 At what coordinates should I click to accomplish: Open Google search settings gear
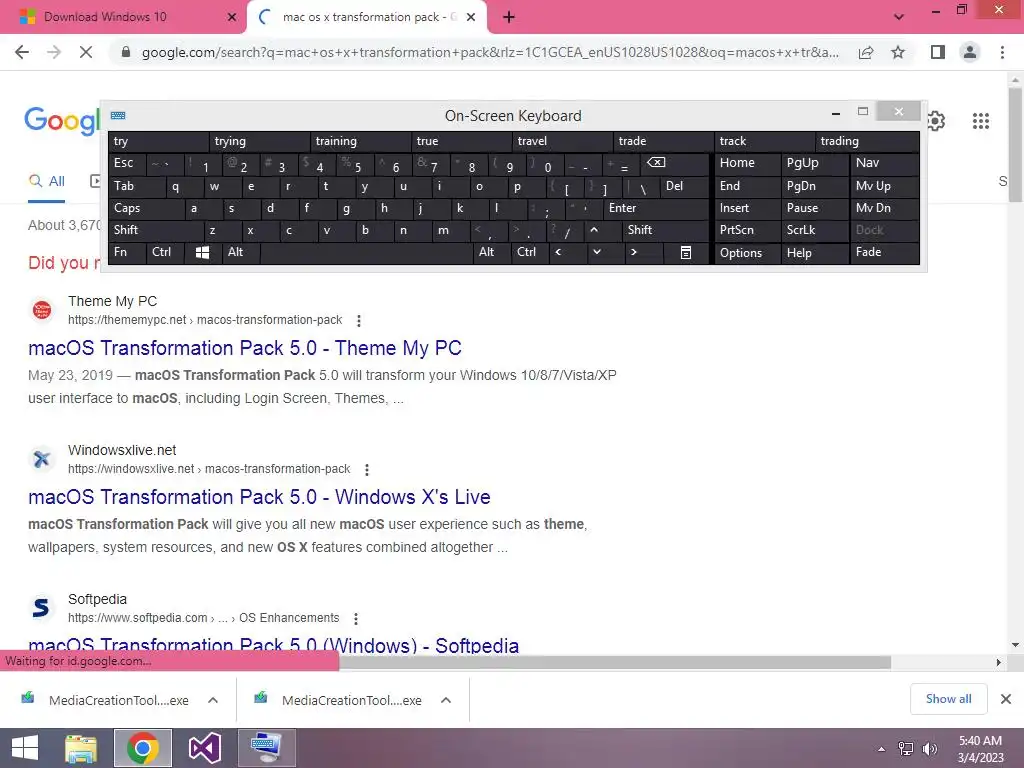[936, 121]
